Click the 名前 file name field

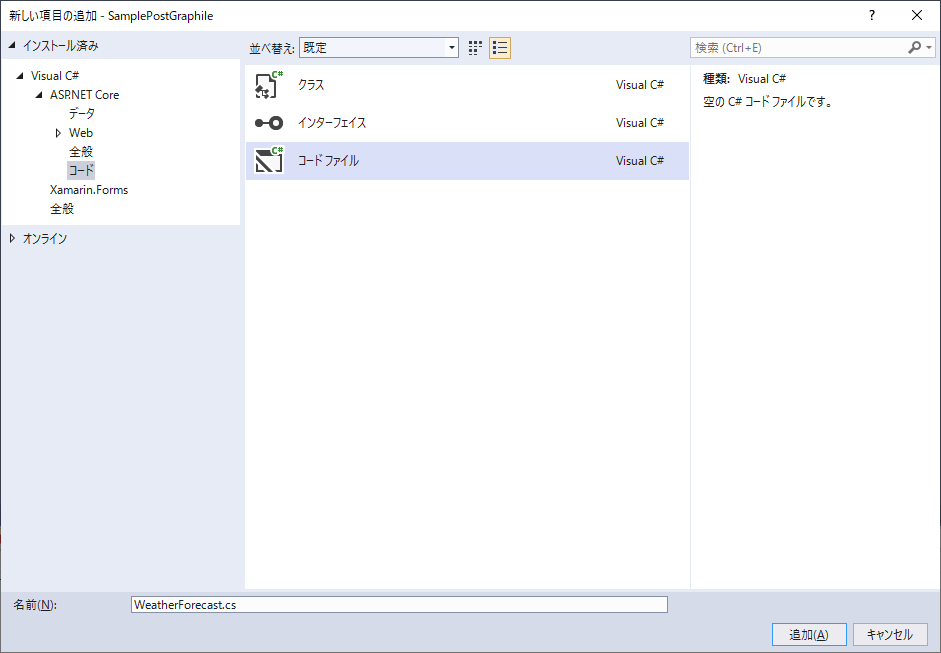[399, 604]
